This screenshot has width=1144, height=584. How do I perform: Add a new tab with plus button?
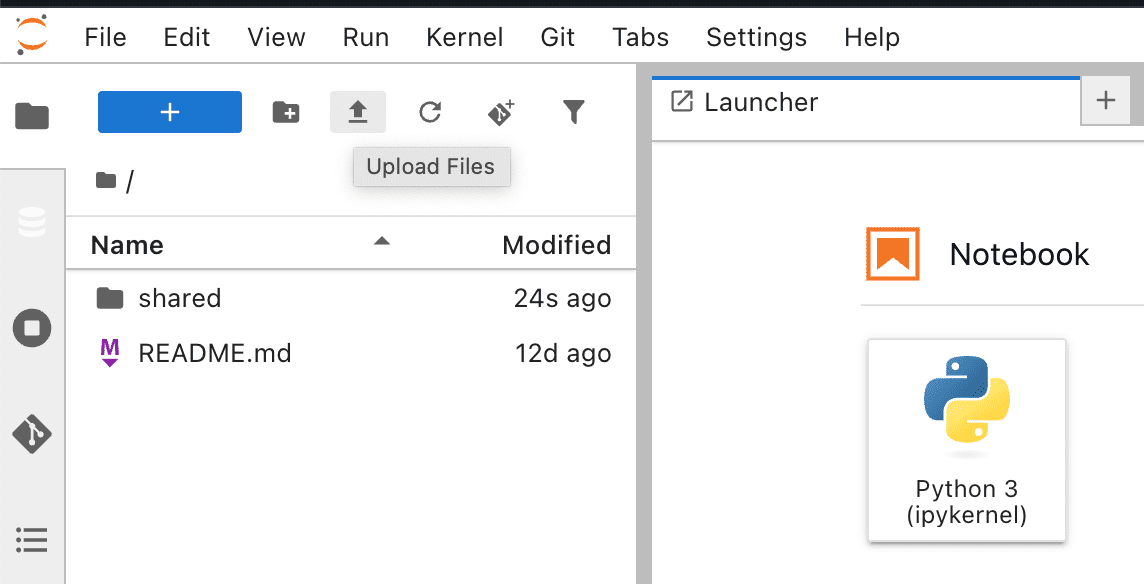click(1106, 100)
